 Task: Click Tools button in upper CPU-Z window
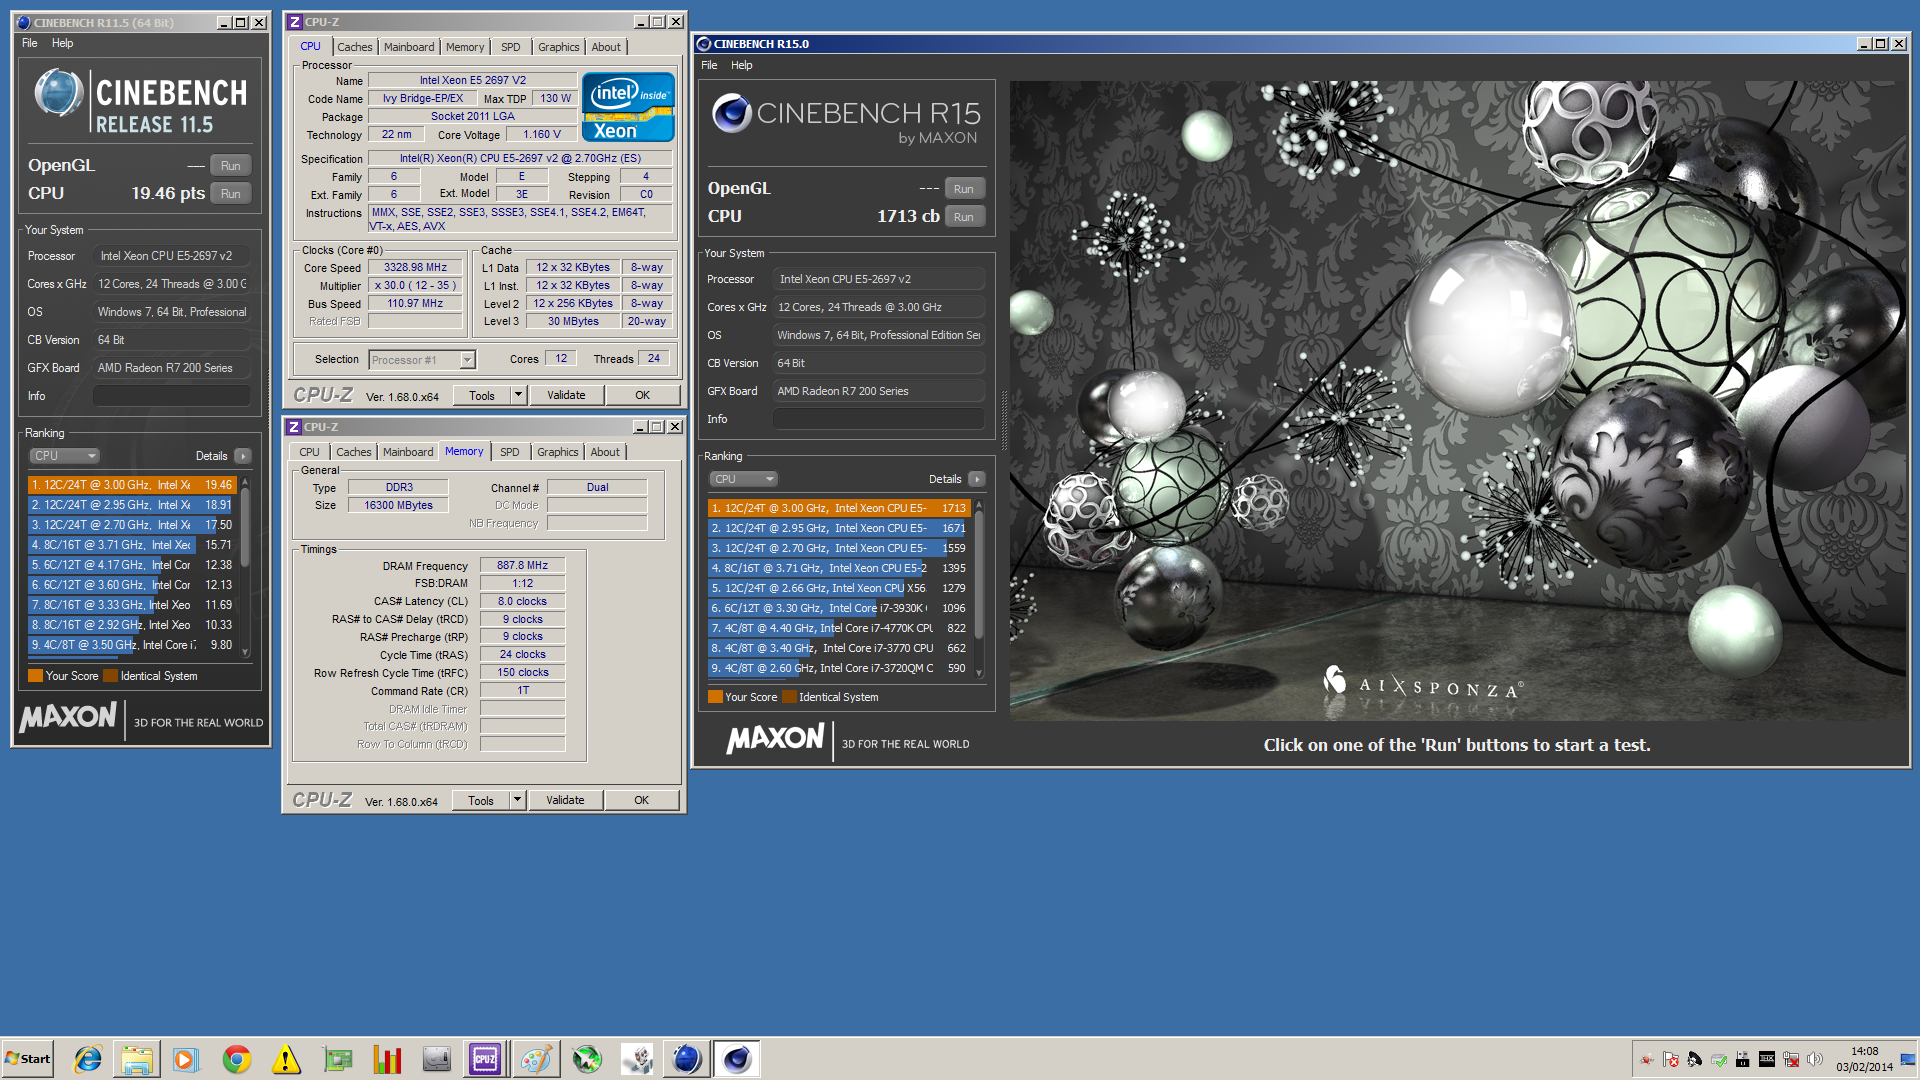482,395
